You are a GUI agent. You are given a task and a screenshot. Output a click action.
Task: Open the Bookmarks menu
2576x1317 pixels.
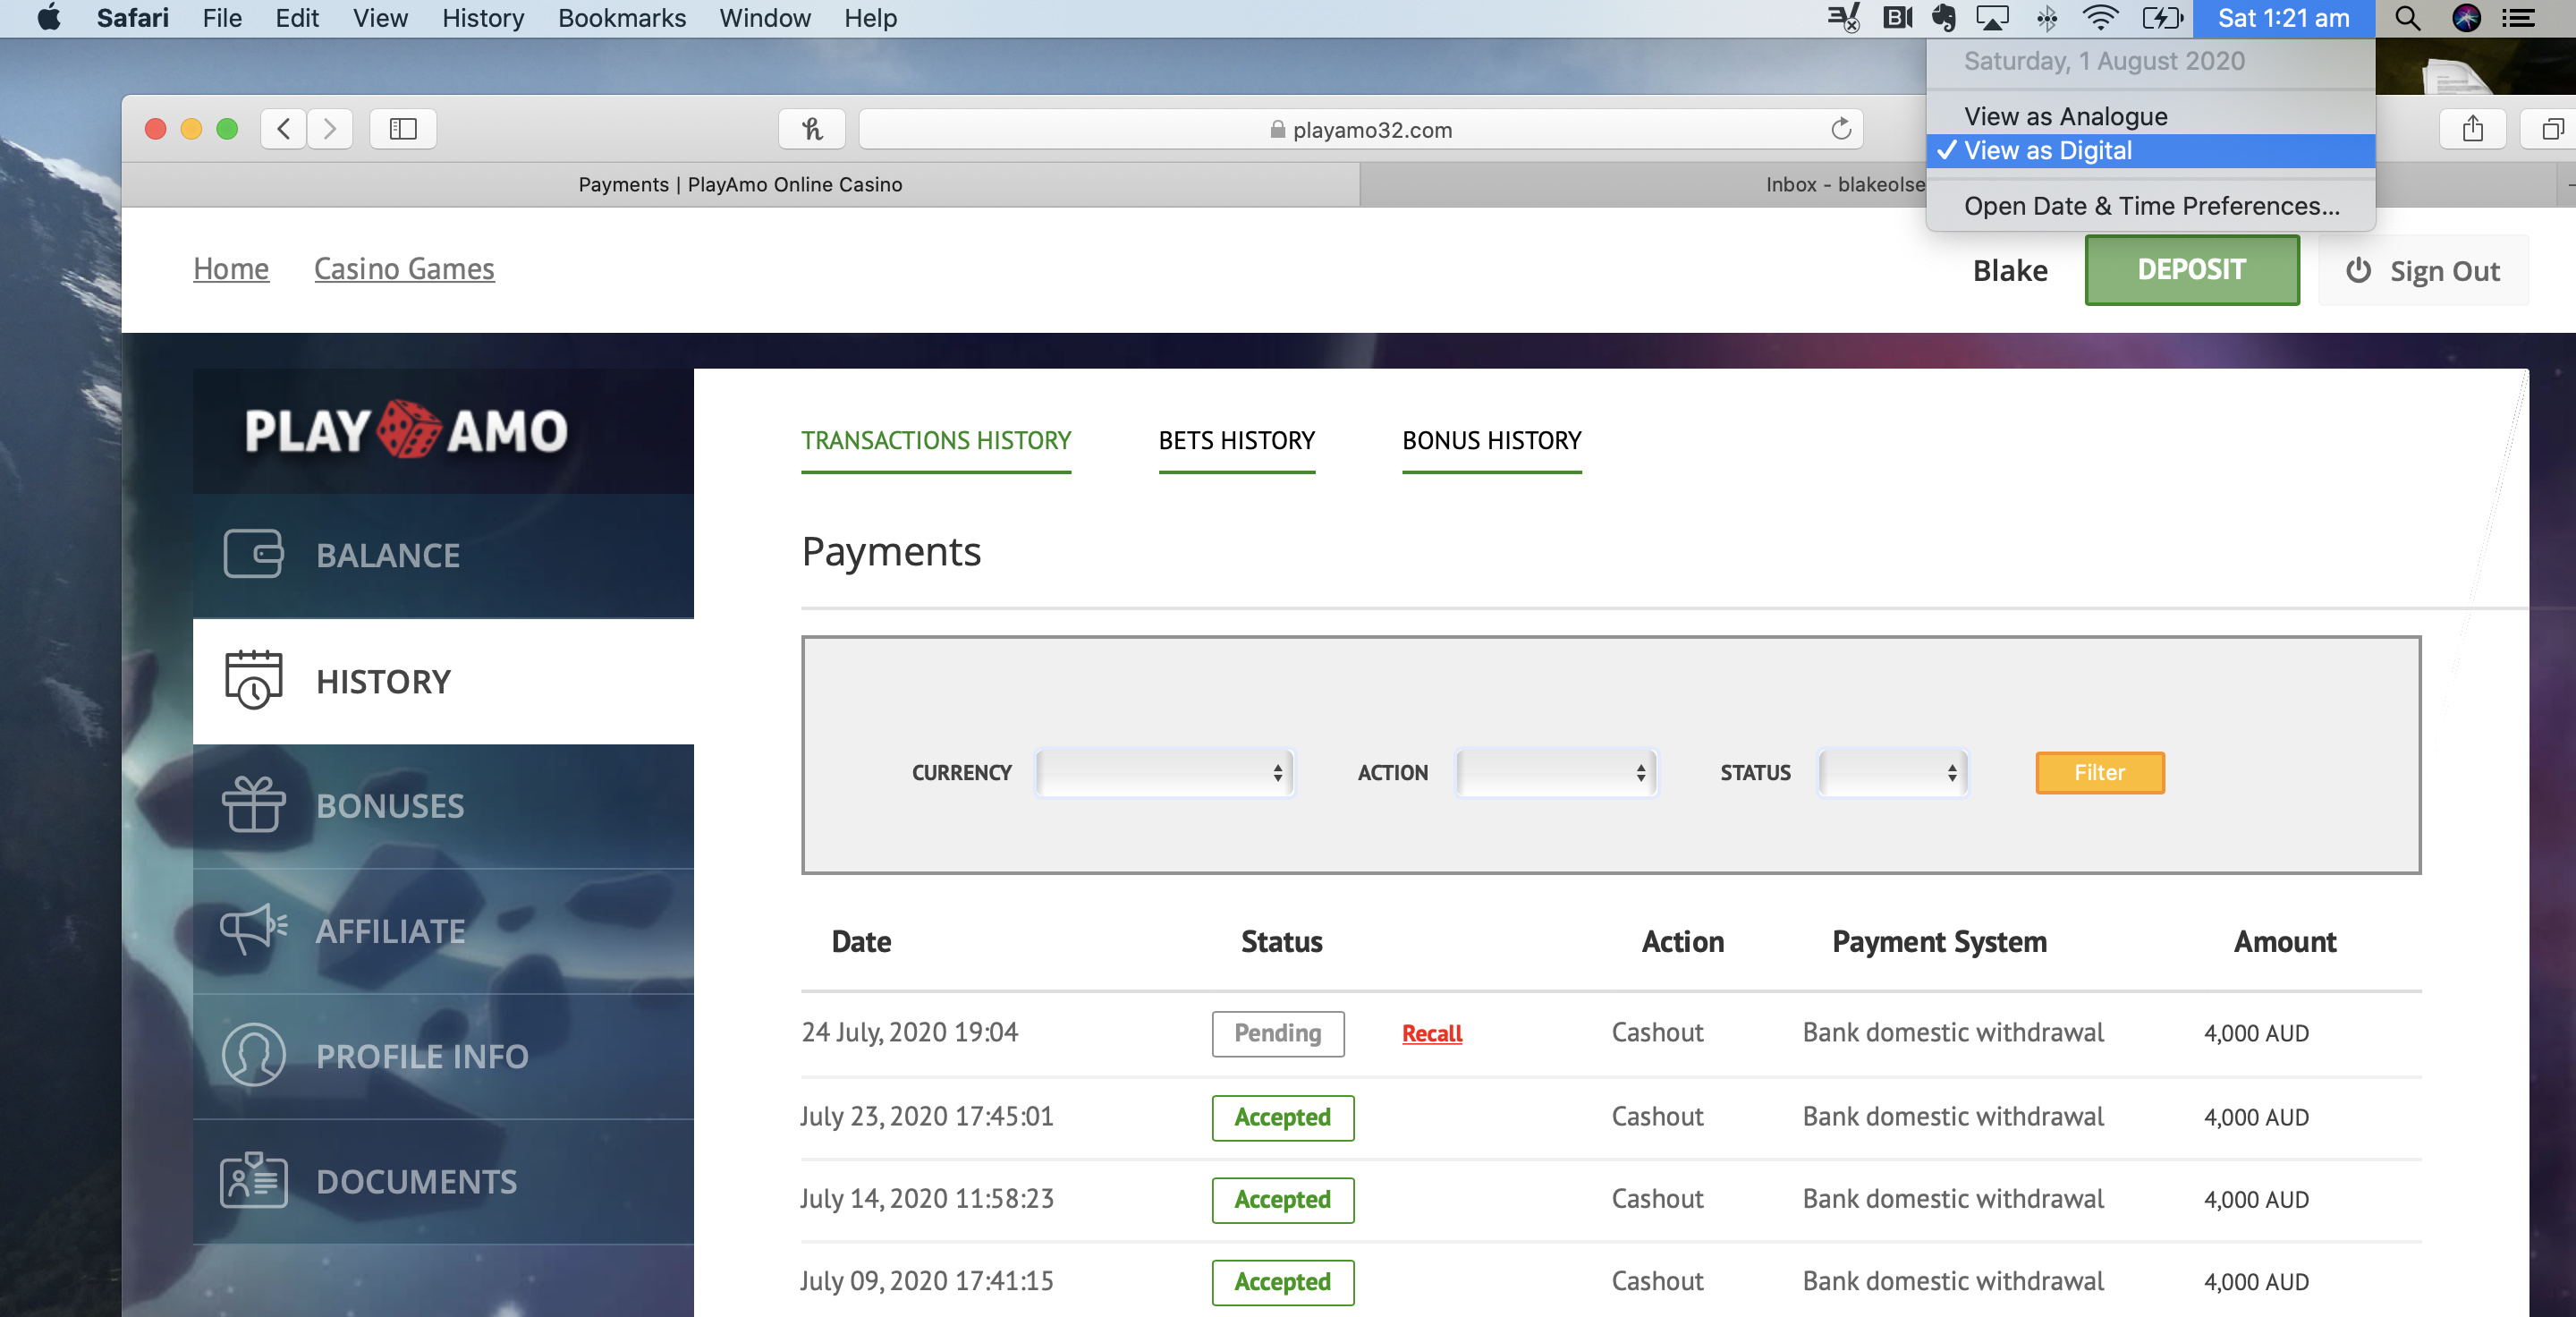[621, 18]
